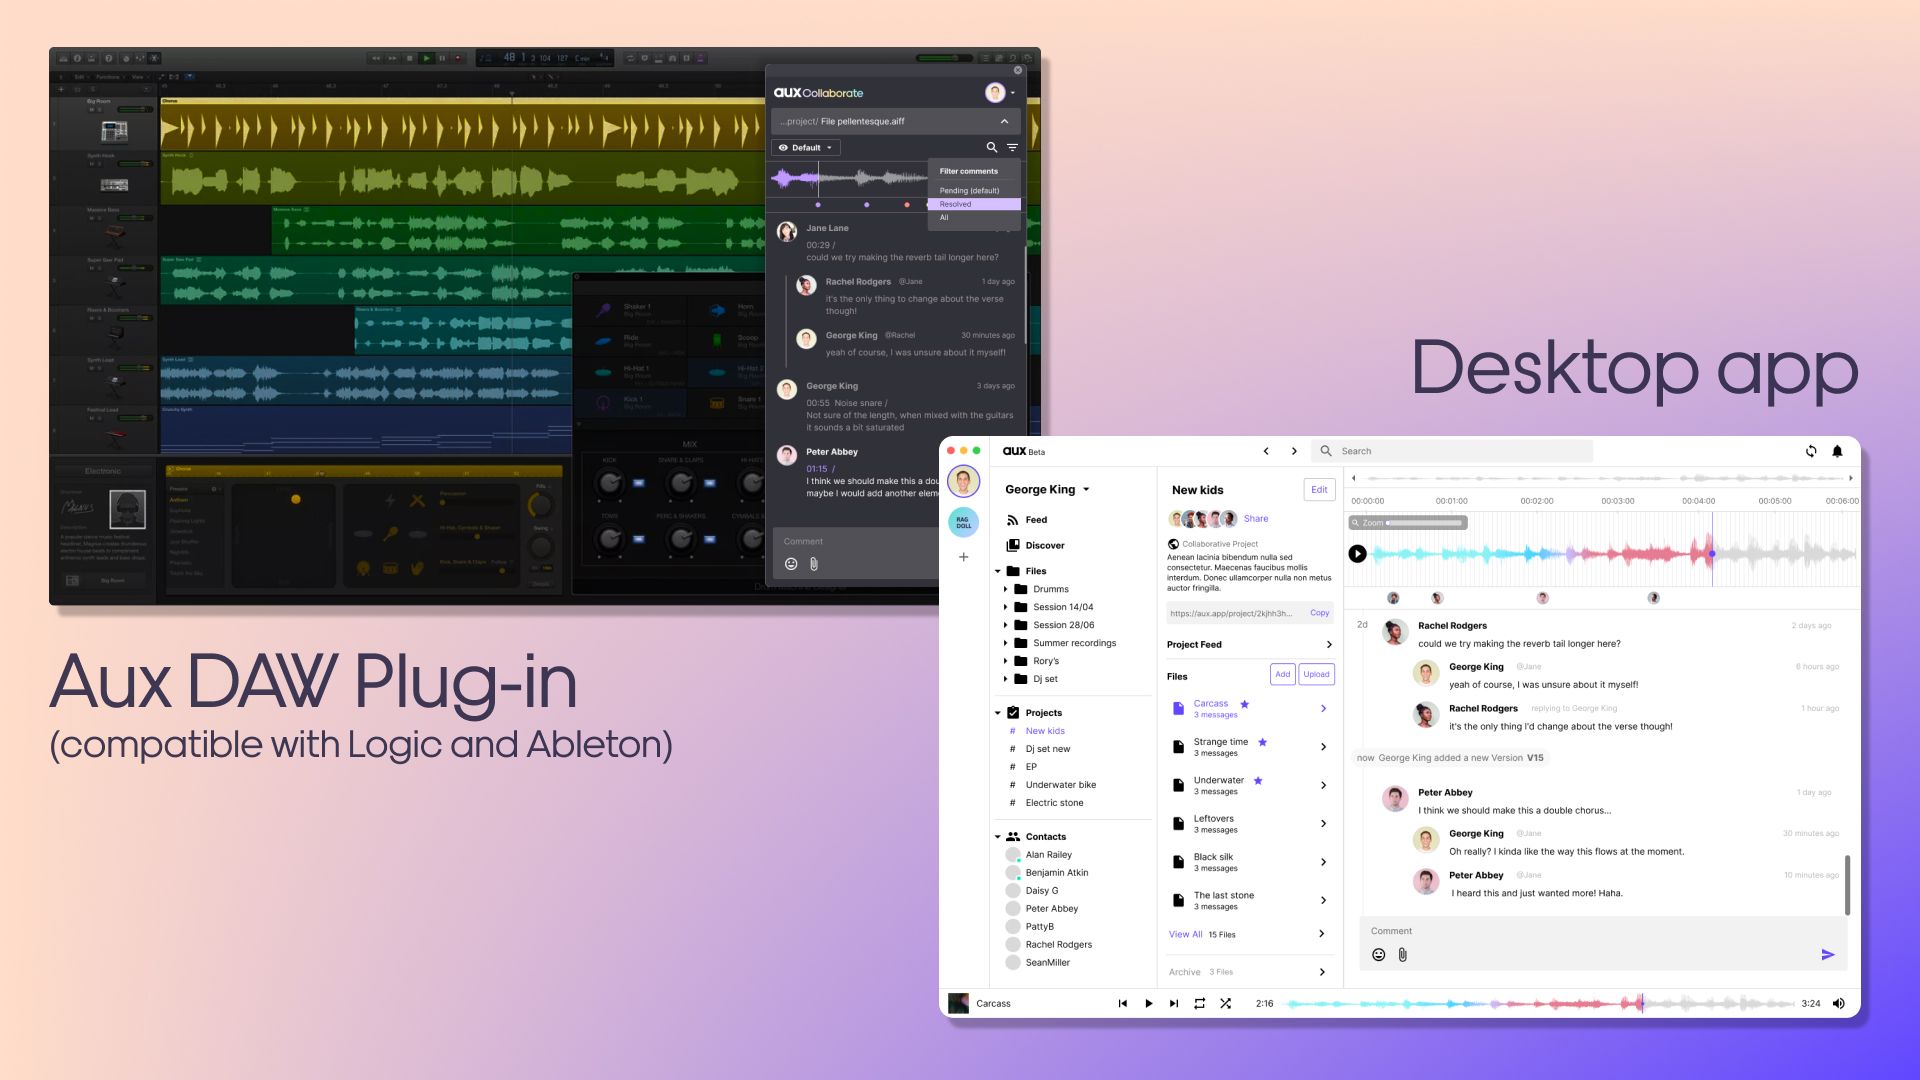Viewport: 1920px width, 1080px height.
Task: Open emoji picker in plug-in comment box
Action: point(791,564)
